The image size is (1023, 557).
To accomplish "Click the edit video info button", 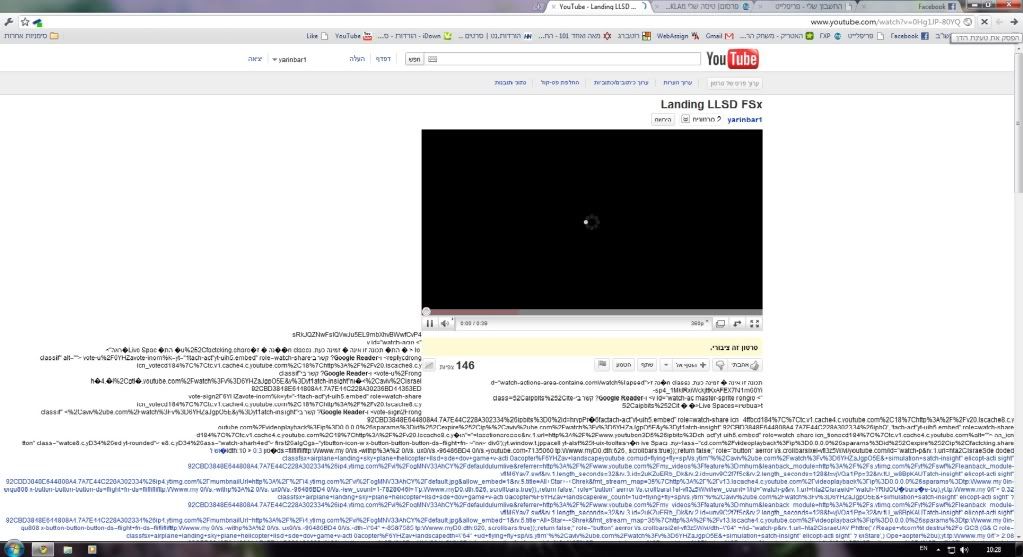I will click(x=735, y=83).
